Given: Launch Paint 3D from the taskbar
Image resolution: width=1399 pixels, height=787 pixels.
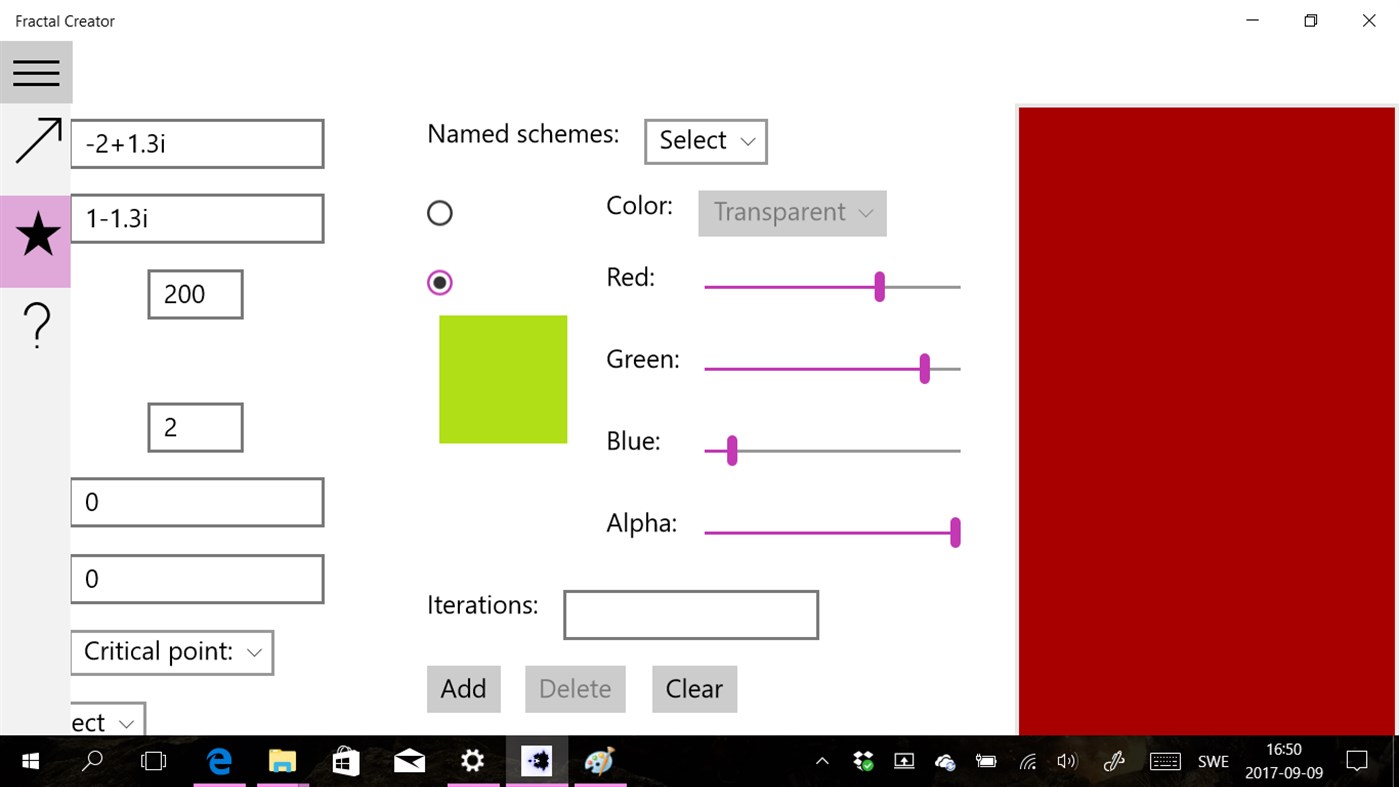Looking at the screenshot, I should (600, 761).
